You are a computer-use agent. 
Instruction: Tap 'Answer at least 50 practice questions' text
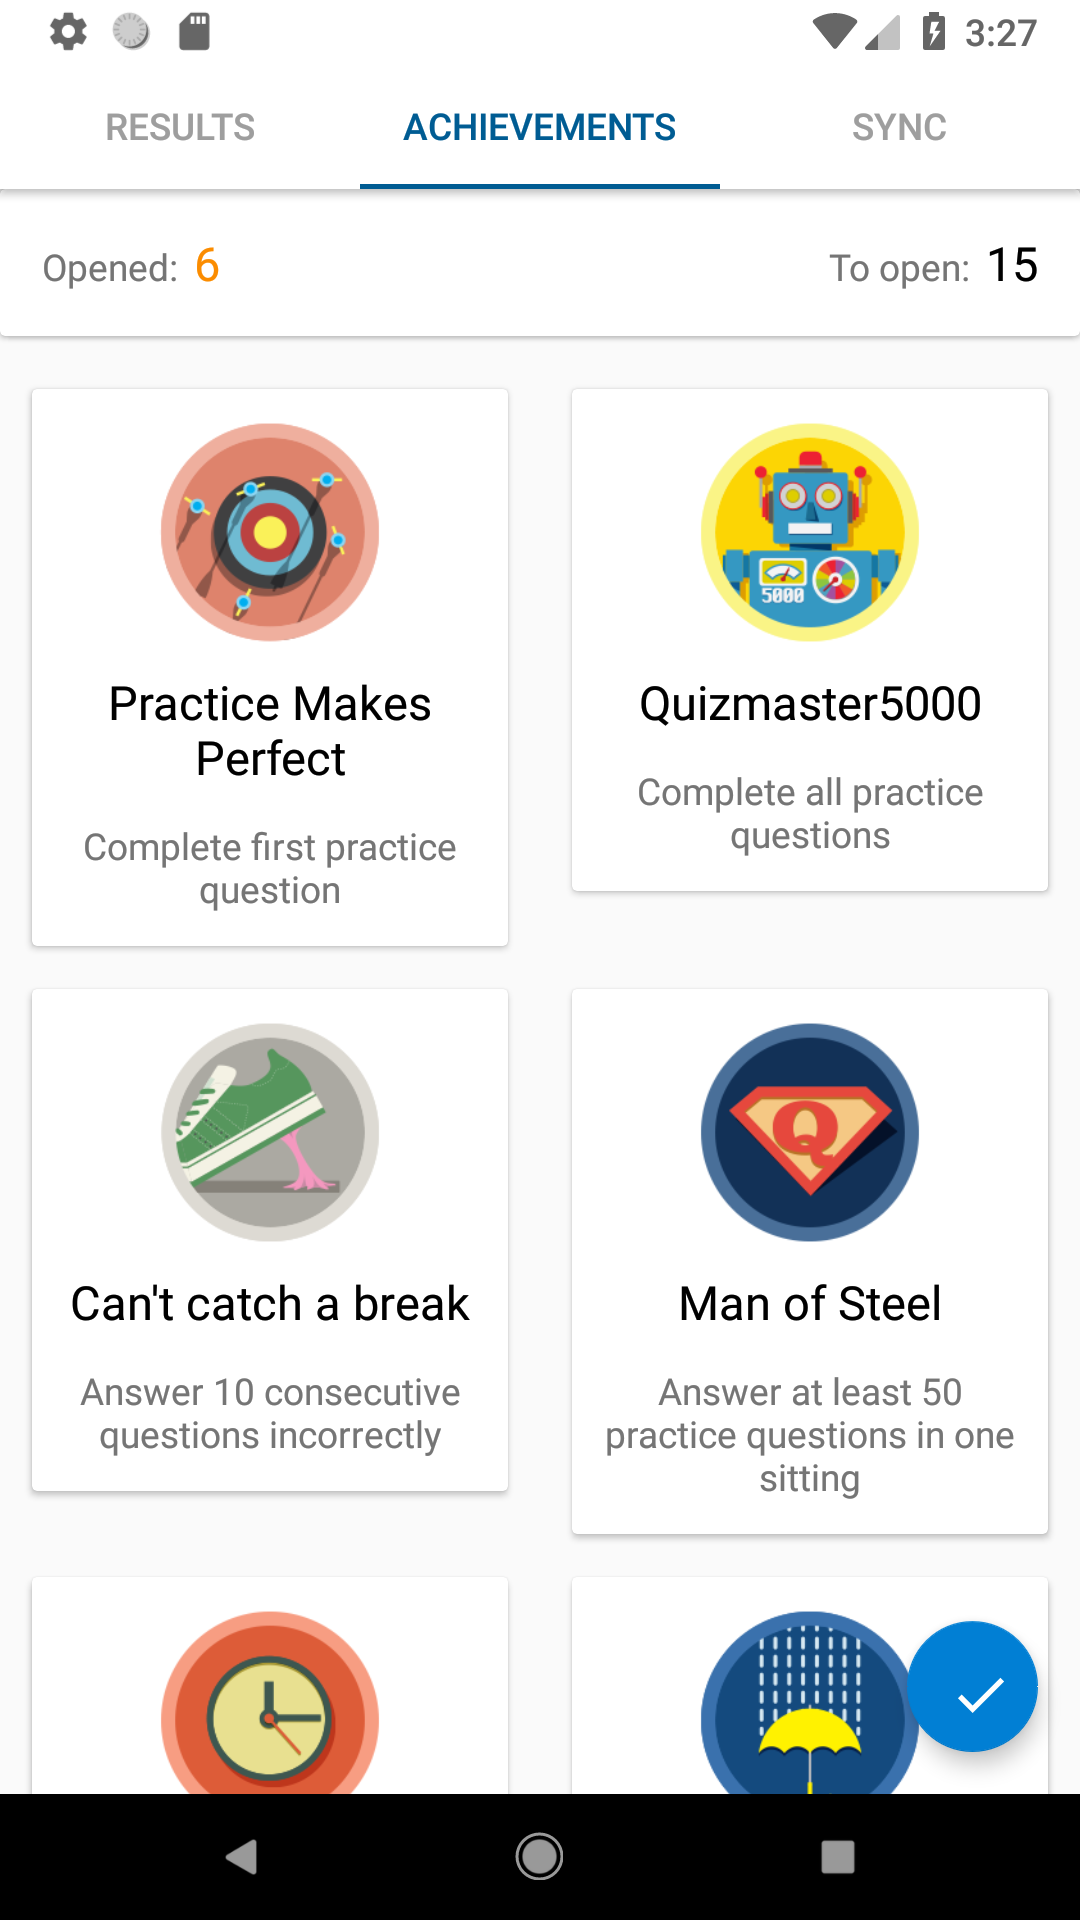[x=810, y=1434]
